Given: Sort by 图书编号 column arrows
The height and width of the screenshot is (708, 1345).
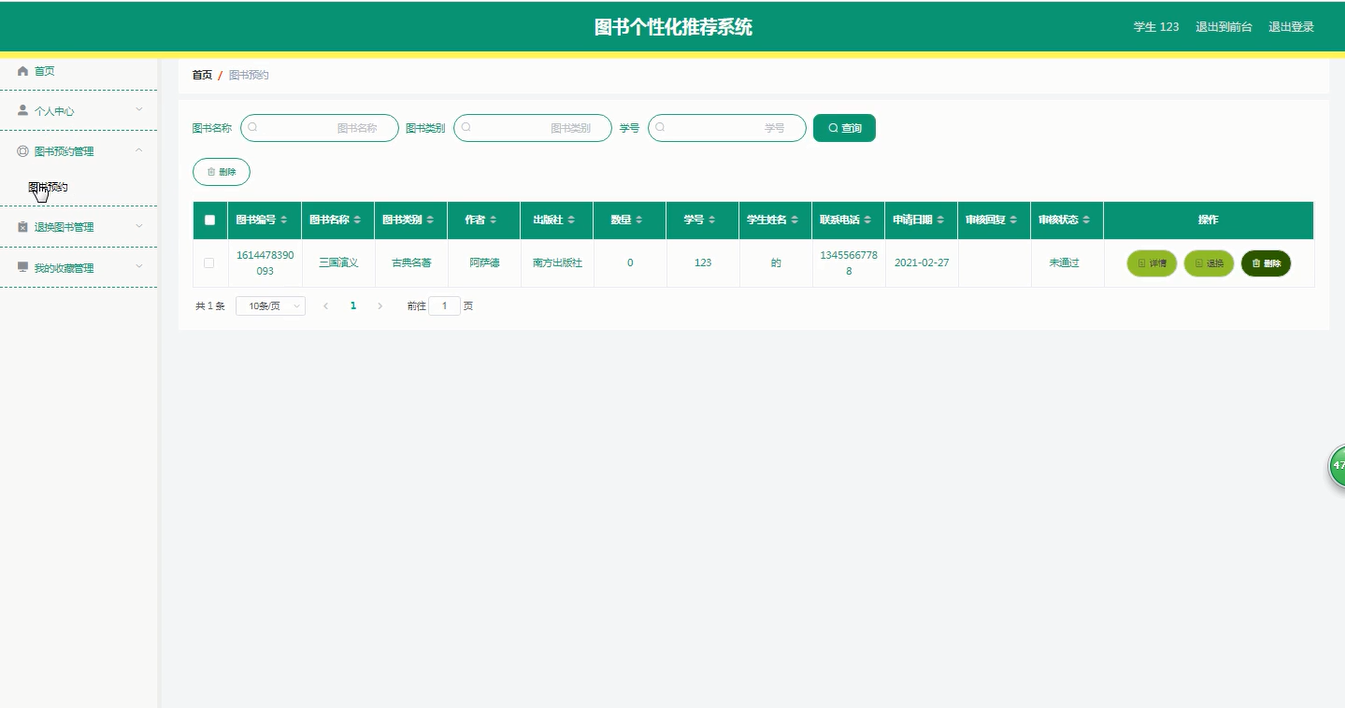Looking at the screenshot, I should click(x=284, y=220).
